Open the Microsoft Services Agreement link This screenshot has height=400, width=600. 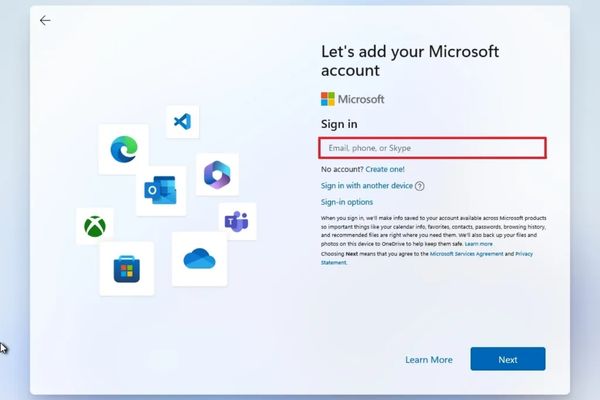tap(466, 254)
